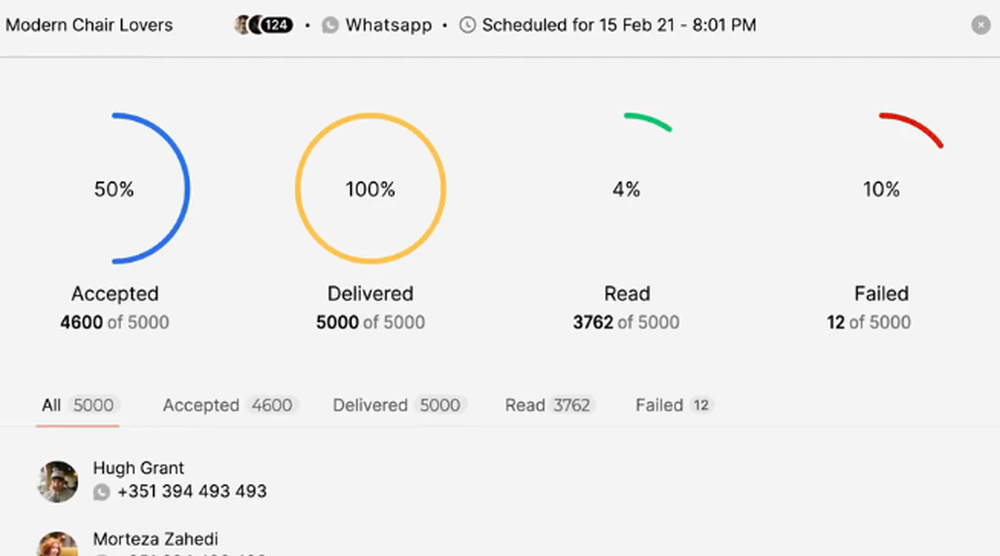
Task: Click WhatsApp icon next to Hugh Grant's number
Action: tap(101, 492)
